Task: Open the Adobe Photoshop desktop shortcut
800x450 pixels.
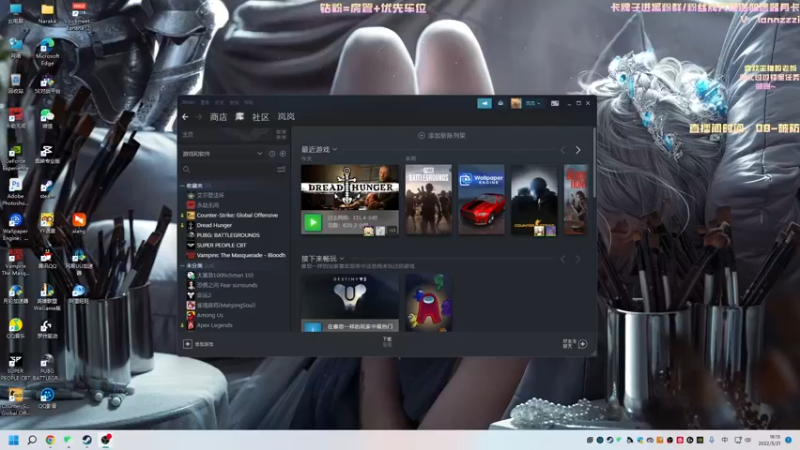Action: pos(15,192)
